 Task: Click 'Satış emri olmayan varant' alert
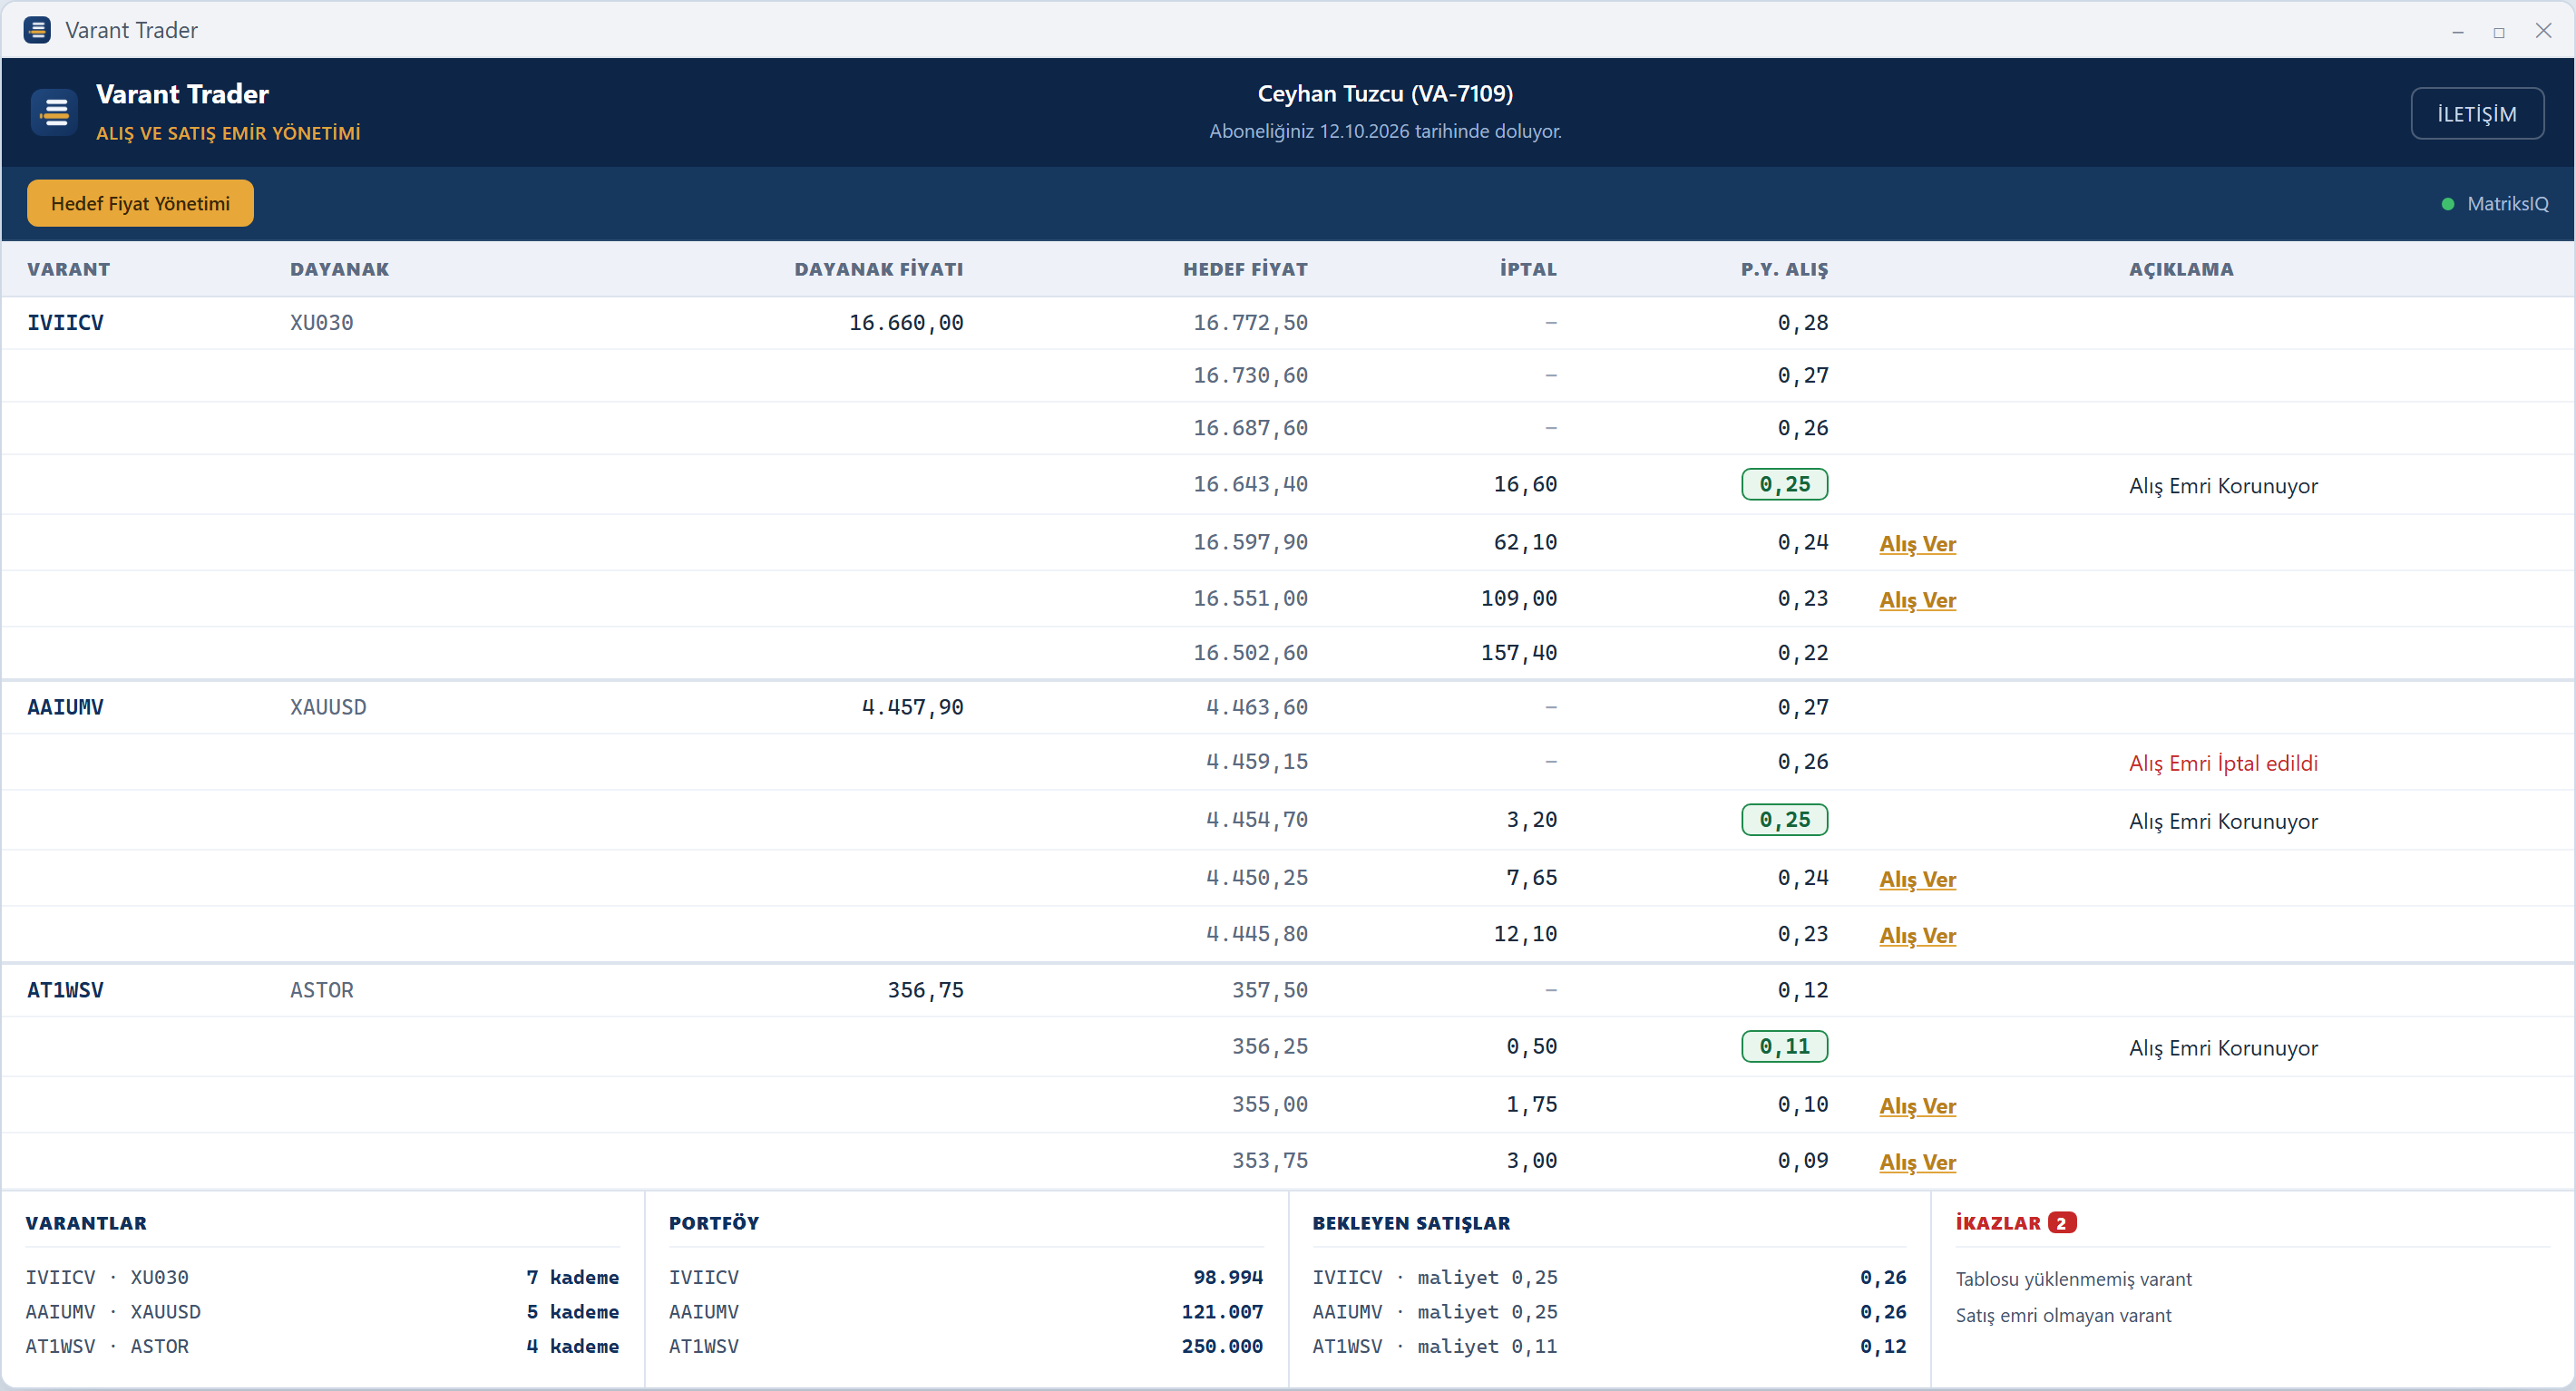point(2063,1315)
